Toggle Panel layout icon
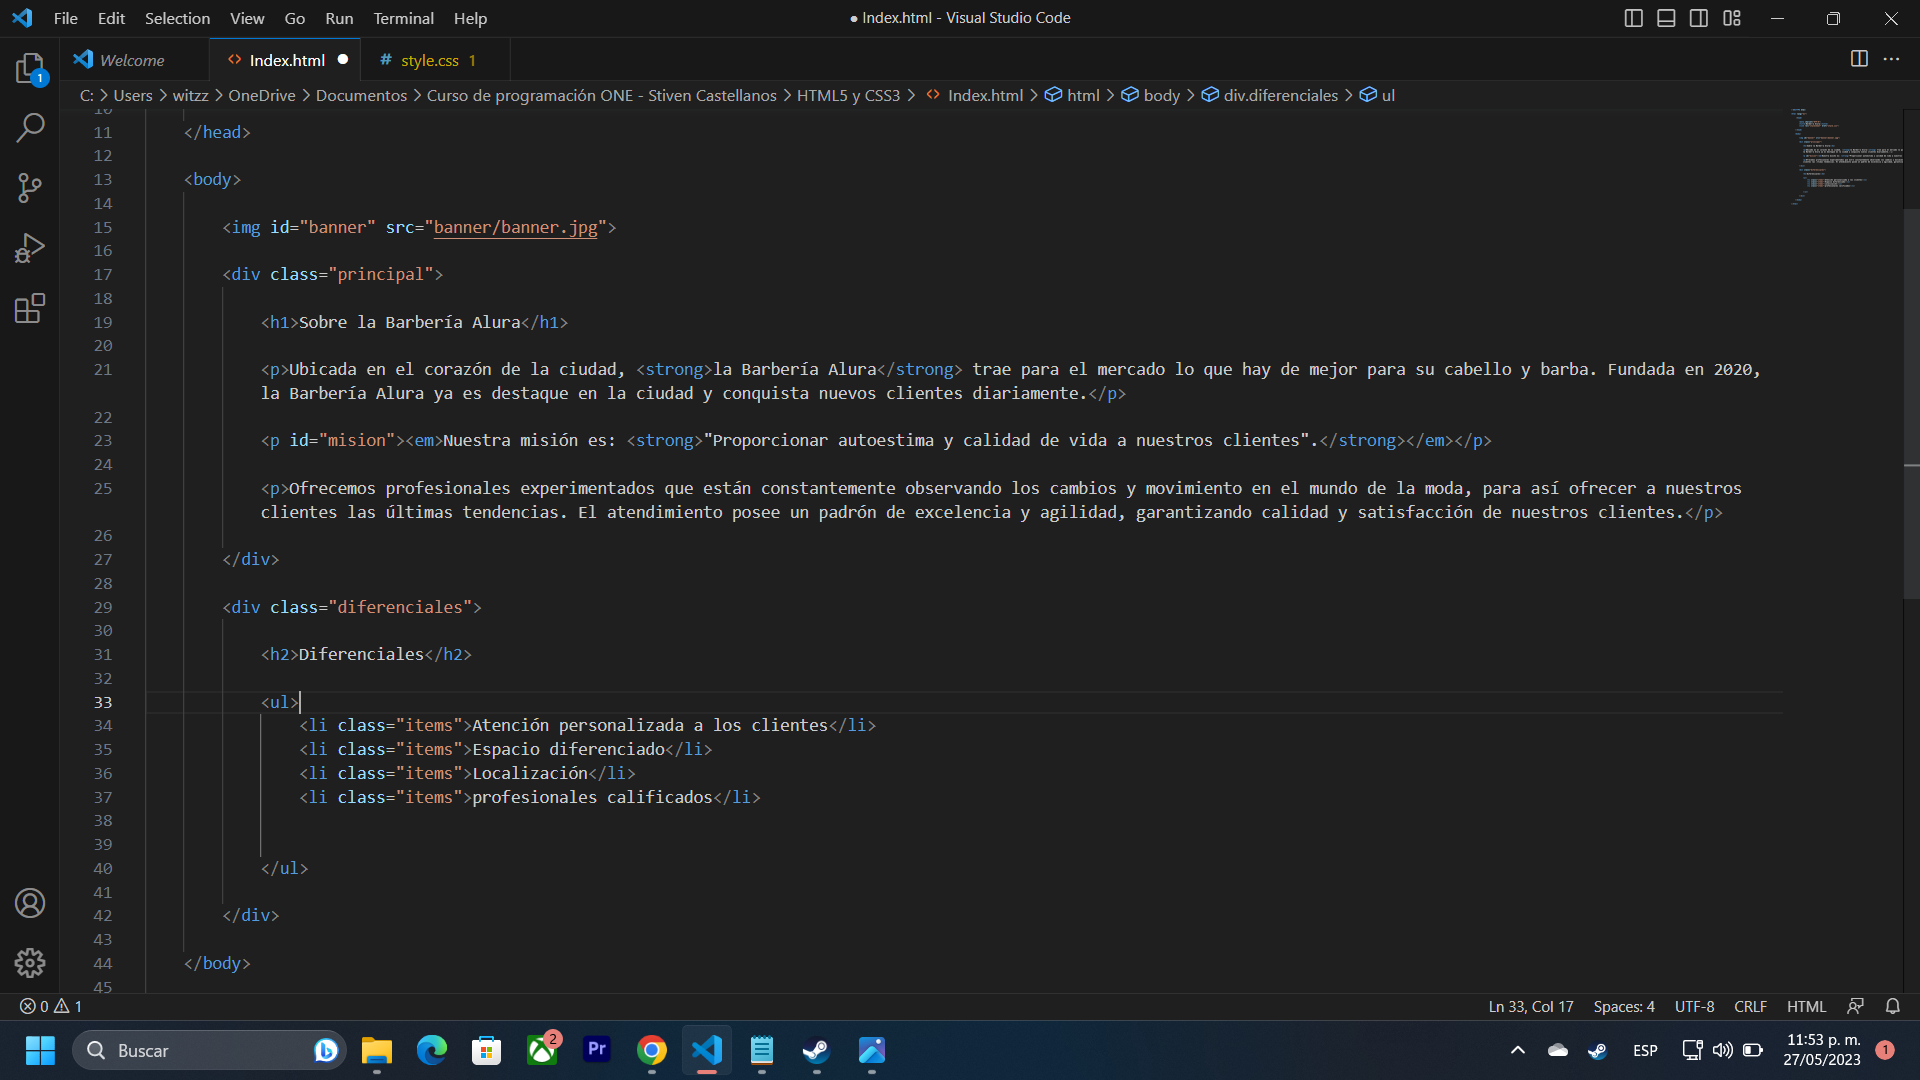The width and height of the screenshot is (1920, 1080). coord(1666,18)
